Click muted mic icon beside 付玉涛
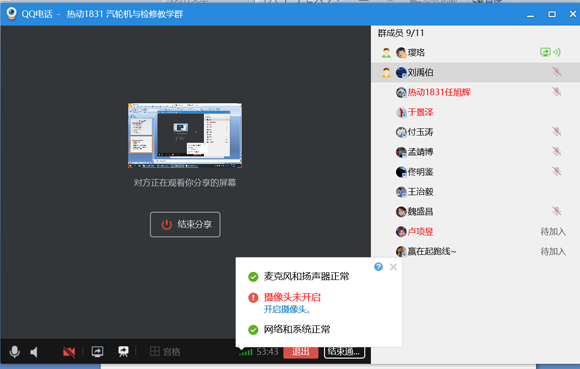 [557, 132]
